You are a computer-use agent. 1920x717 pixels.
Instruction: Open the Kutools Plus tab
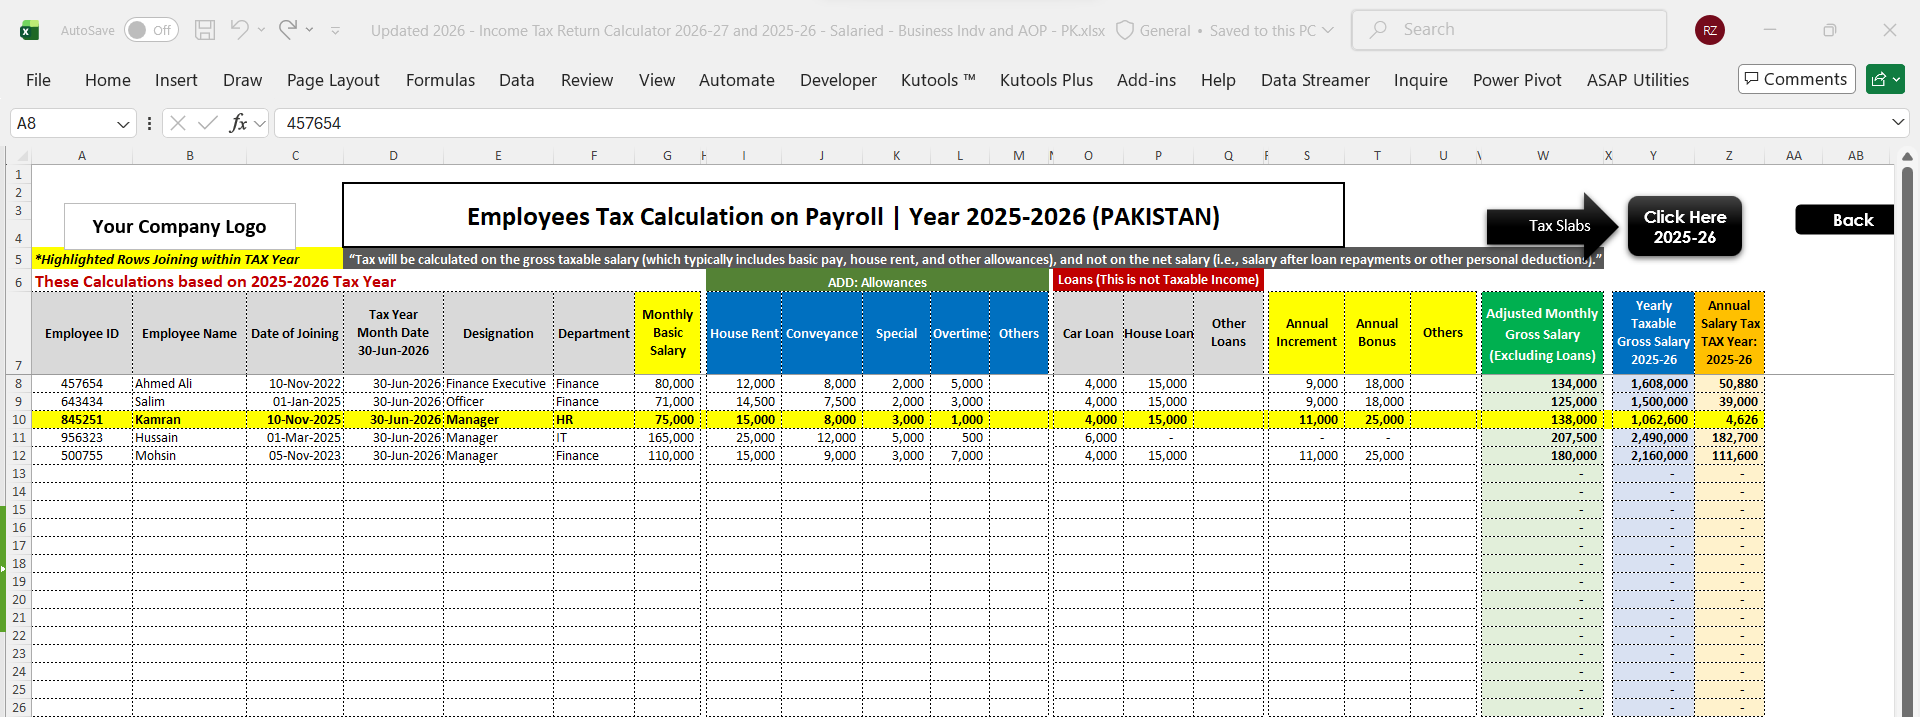1046,80
